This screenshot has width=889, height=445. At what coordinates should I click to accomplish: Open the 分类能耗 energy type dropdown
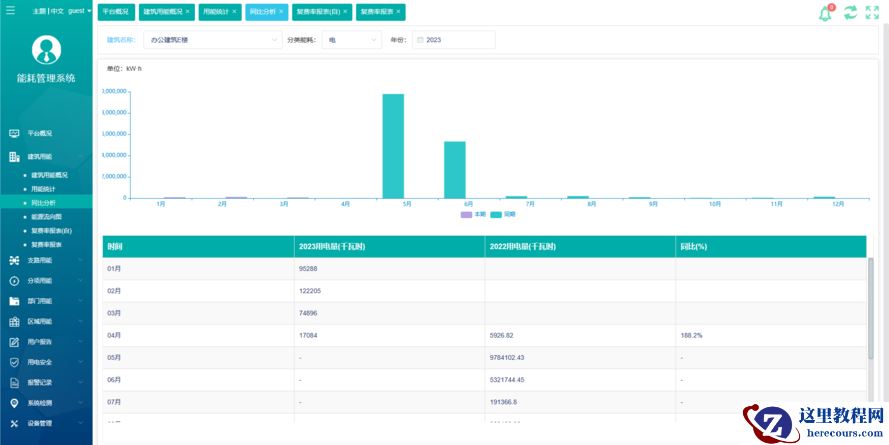point(352,40)
